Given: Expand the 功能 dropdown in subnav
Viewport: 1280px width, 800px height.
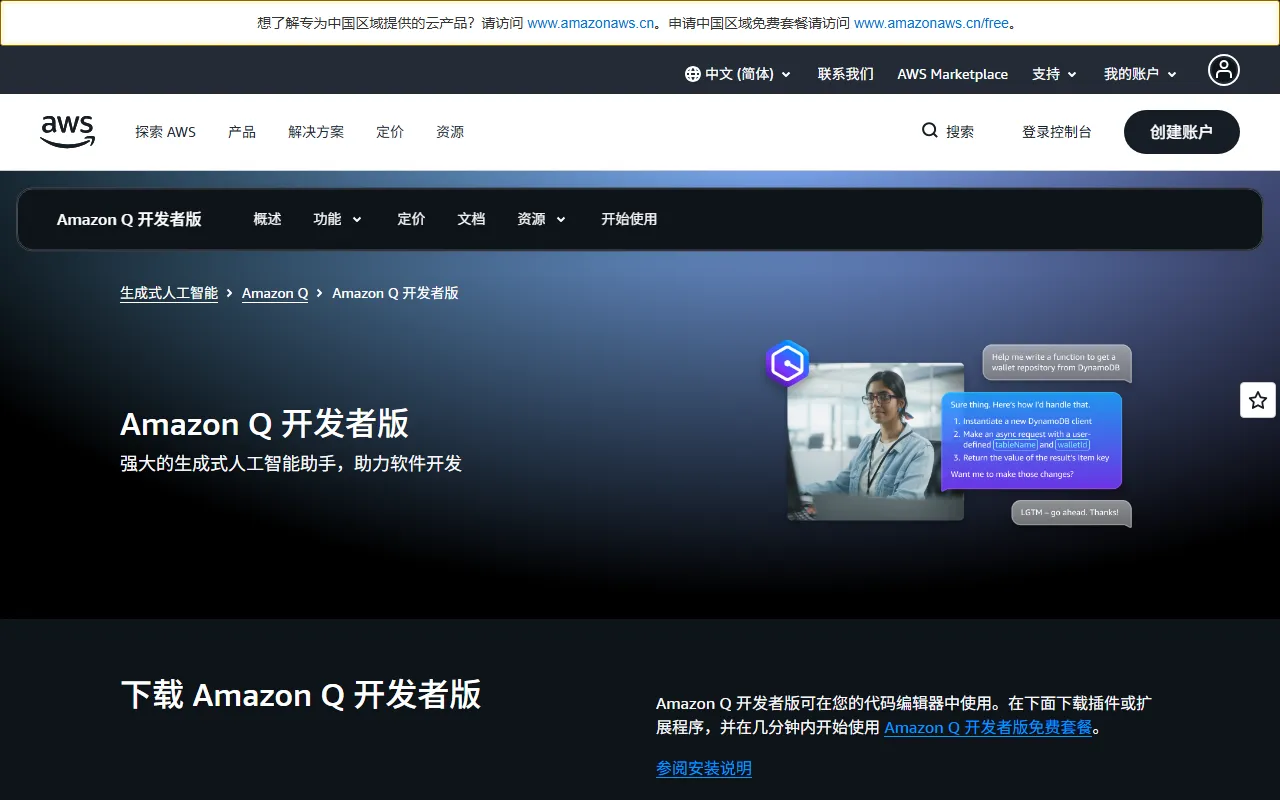Looking at the screenshot, I should pos(337,219).
